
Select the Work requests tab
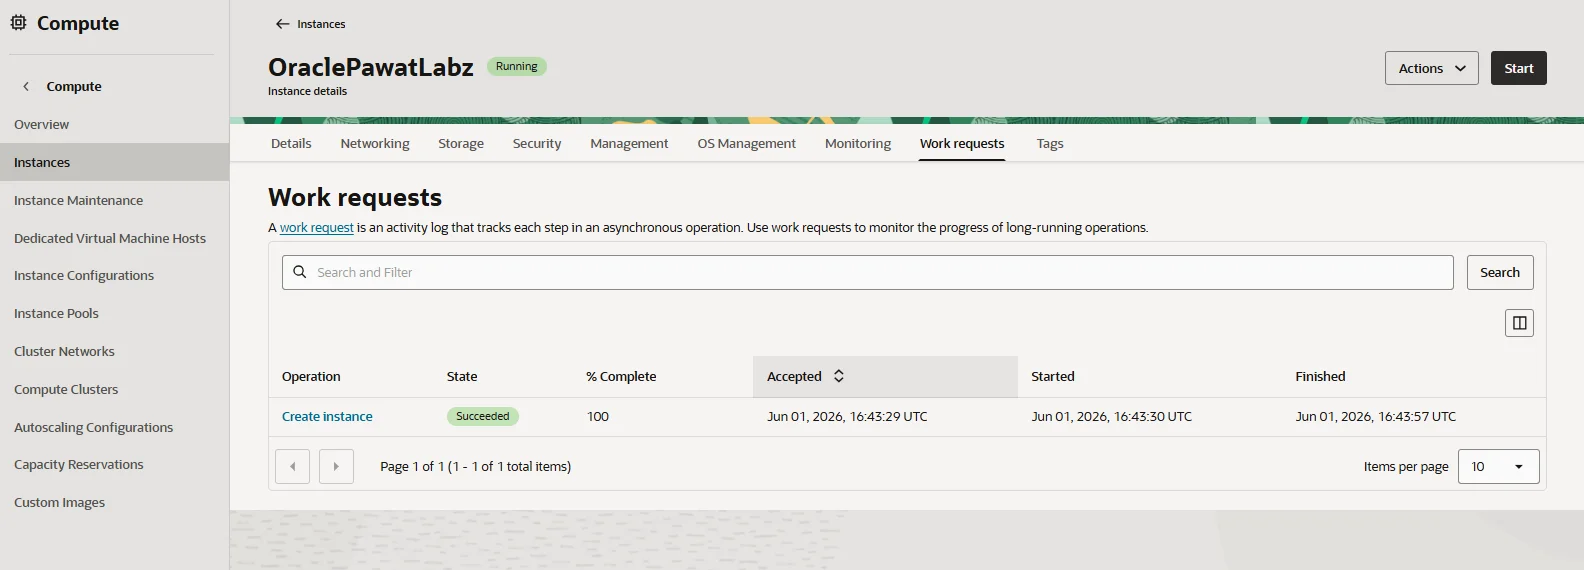pyautogui.click(x=962, y=143)
